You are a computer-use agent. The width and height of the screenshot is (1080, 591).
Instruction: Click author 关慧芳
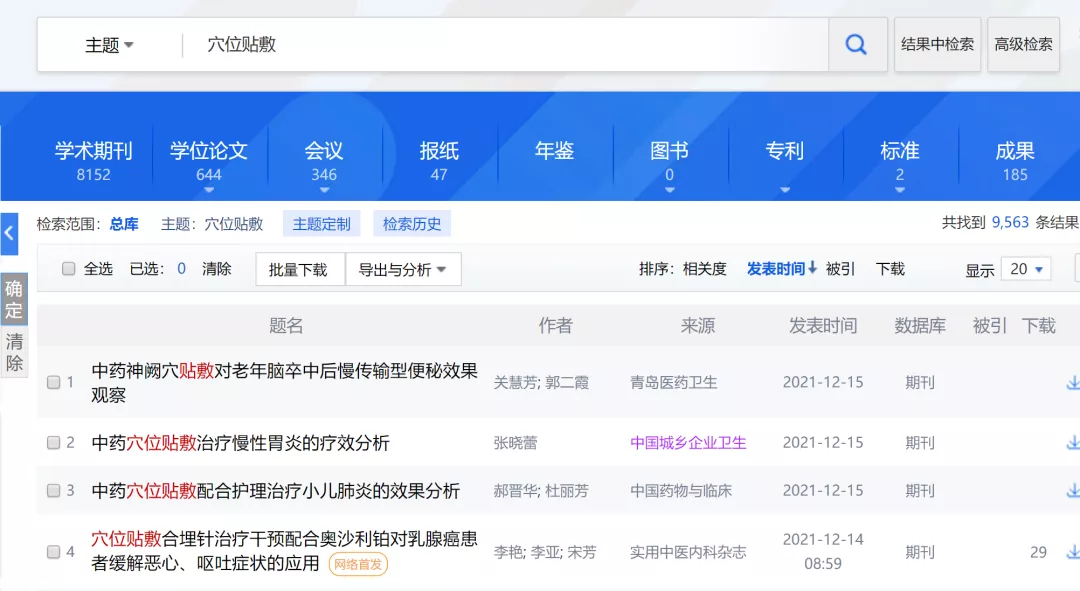click(x=515, y=383)
